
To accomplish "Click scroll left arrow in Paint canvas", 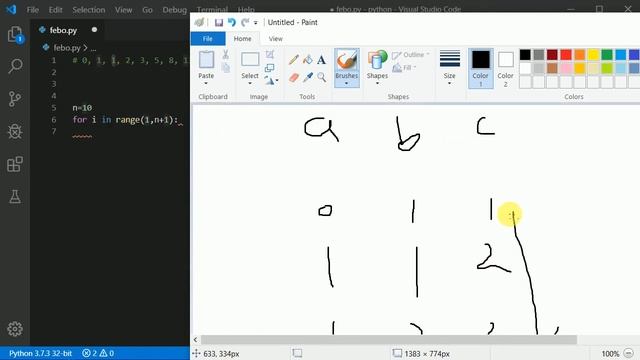I will [196, 340].
